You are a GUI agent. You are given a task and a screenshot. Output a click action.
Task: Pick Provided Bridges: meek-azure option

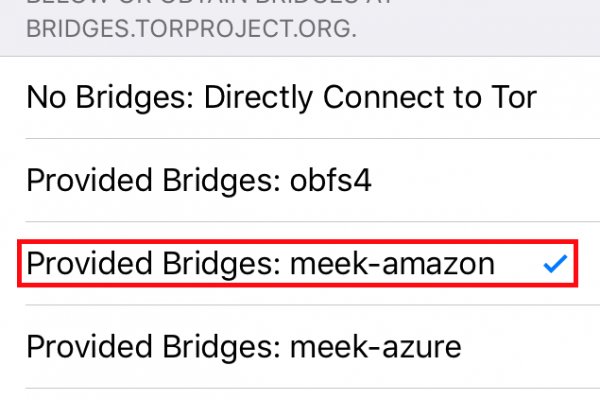(243, 347)
